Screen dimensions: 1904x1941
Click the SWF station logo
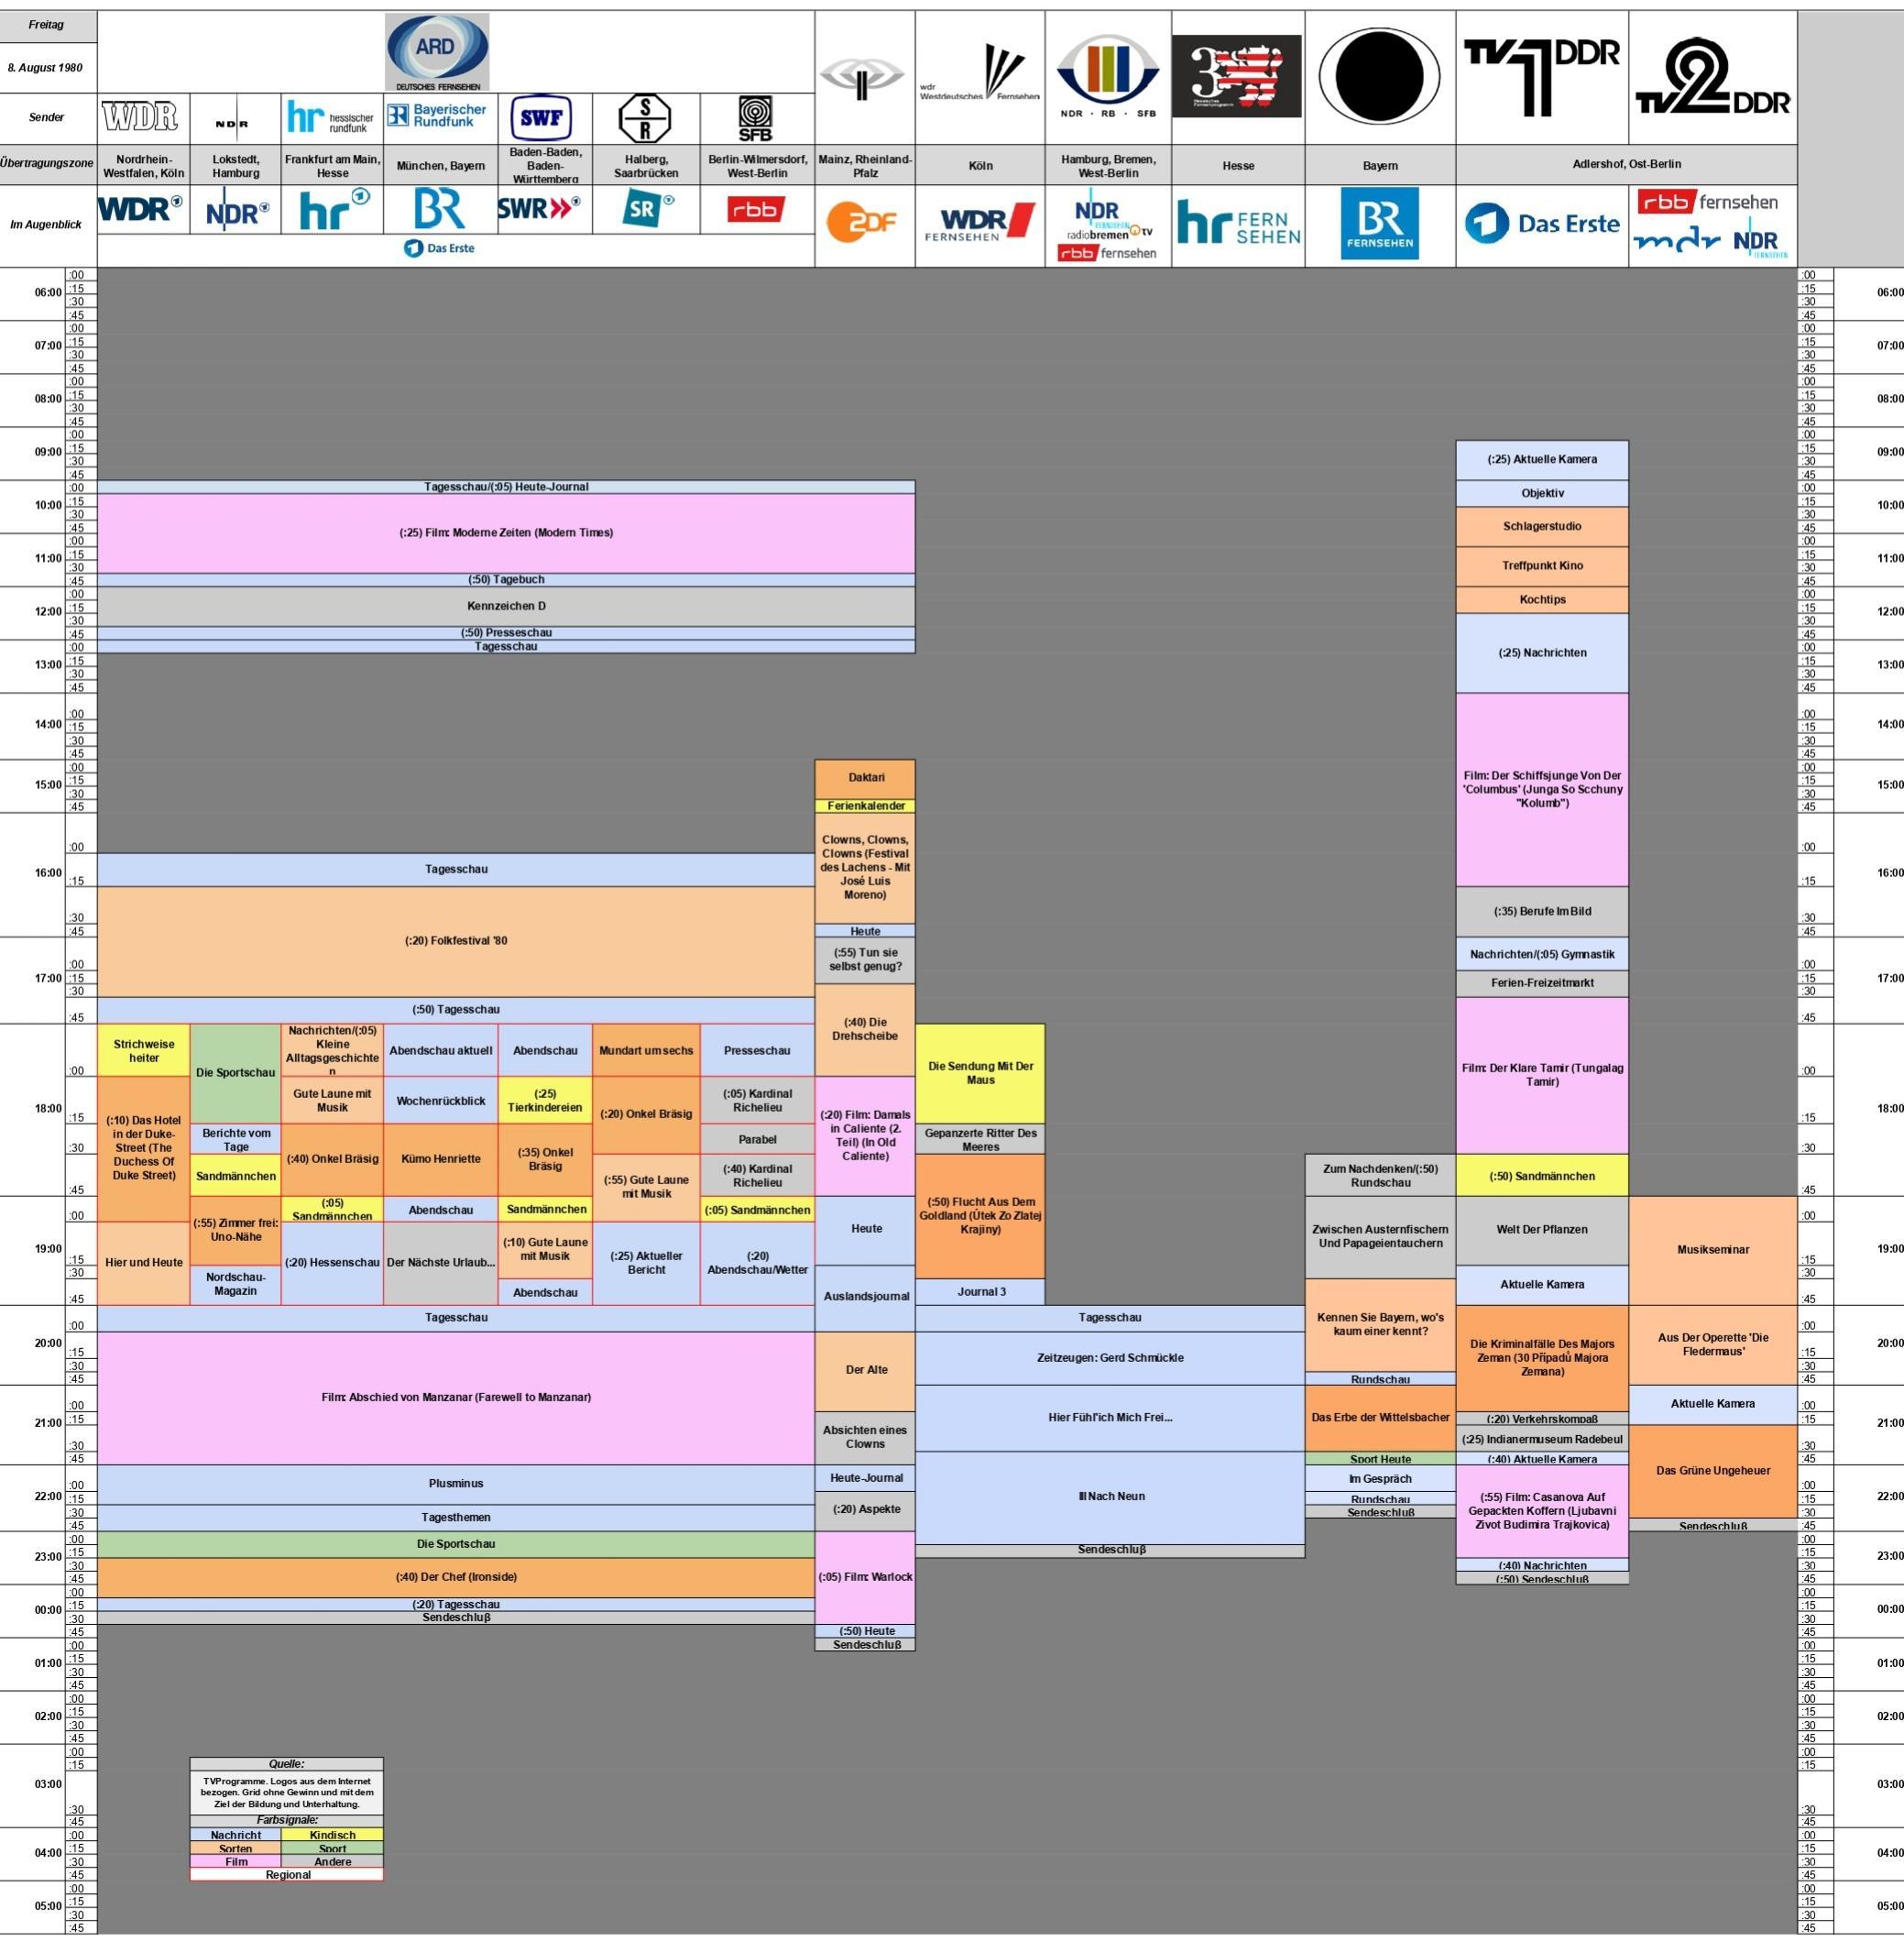(x=541, y=119)
